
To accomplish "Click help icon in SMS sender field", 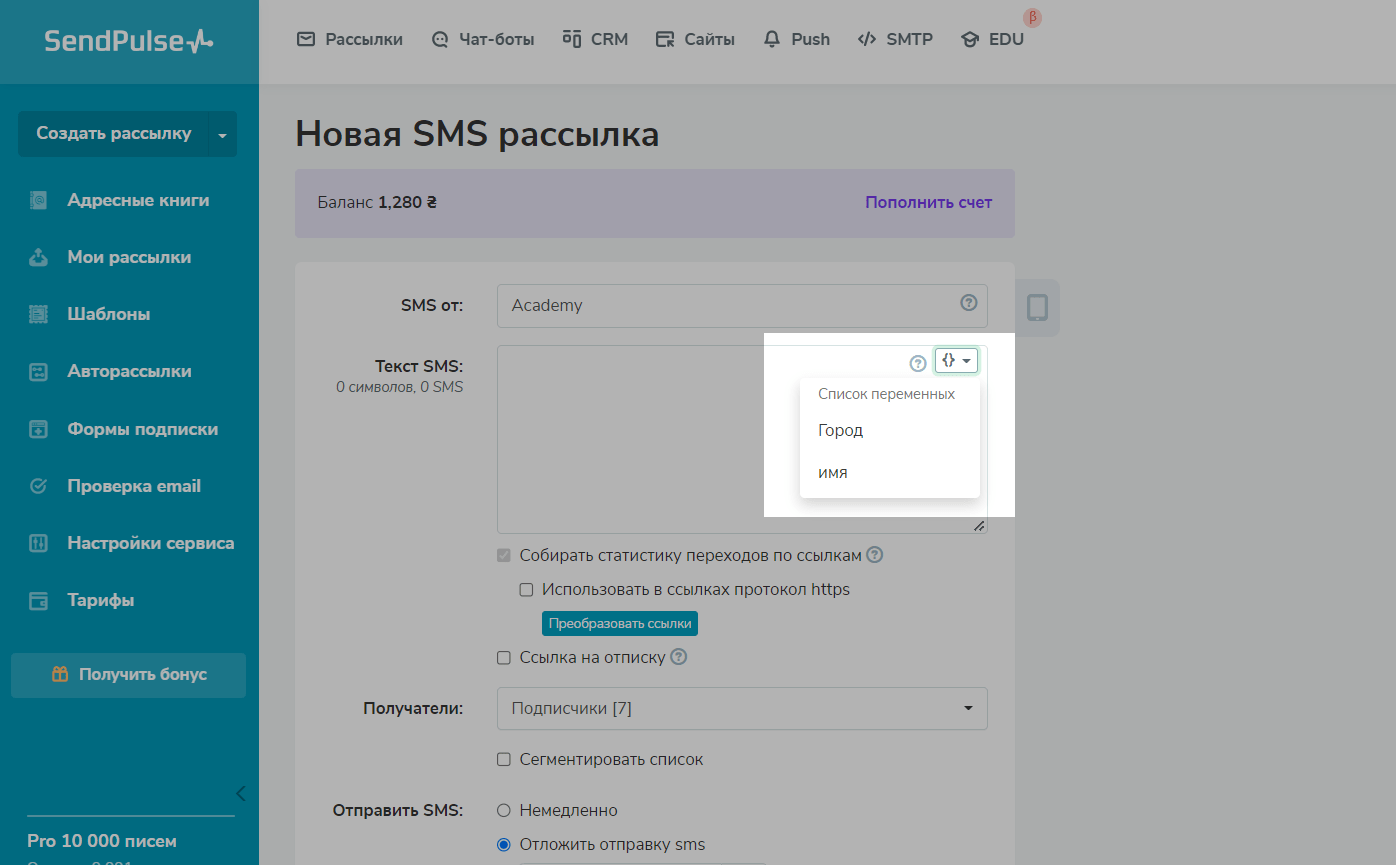I will [968, 303].
